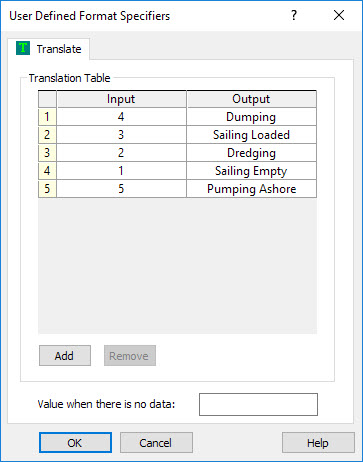Select the Sailing Loaded output cell
The width and height of the screenshot is (363, 462).
[x=251, y=135]
